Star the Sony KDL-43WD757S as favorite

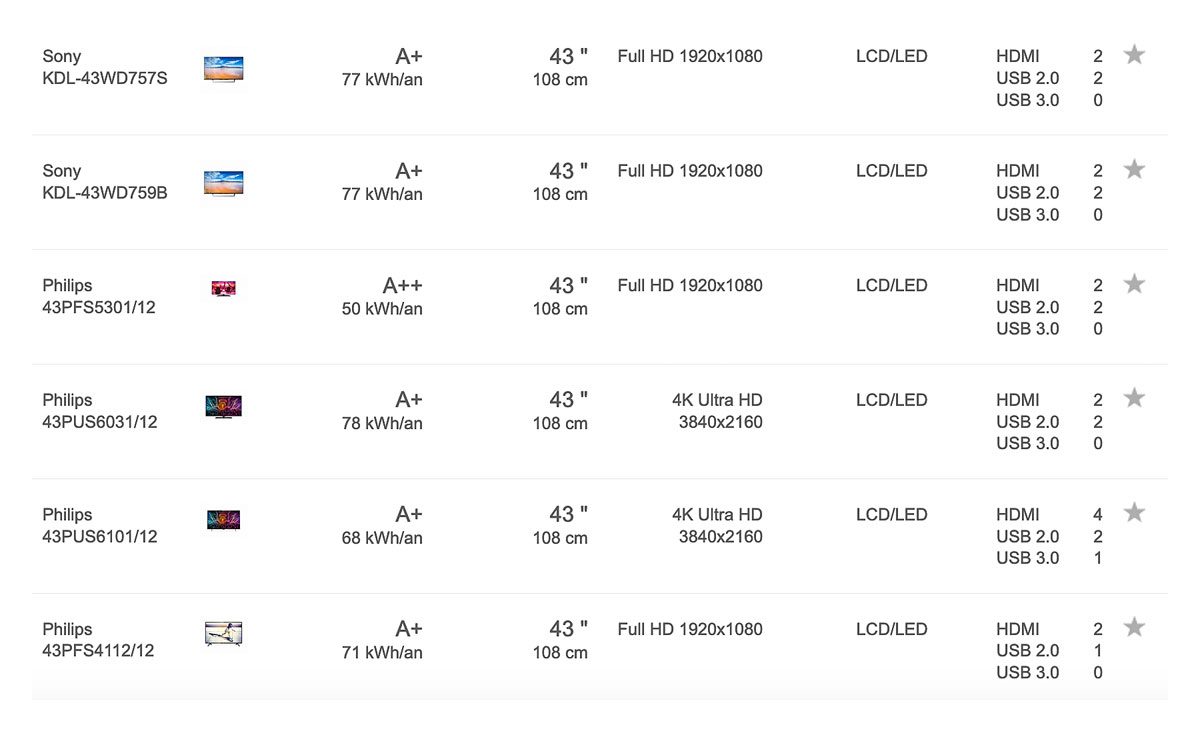[x=1134, y=54]
